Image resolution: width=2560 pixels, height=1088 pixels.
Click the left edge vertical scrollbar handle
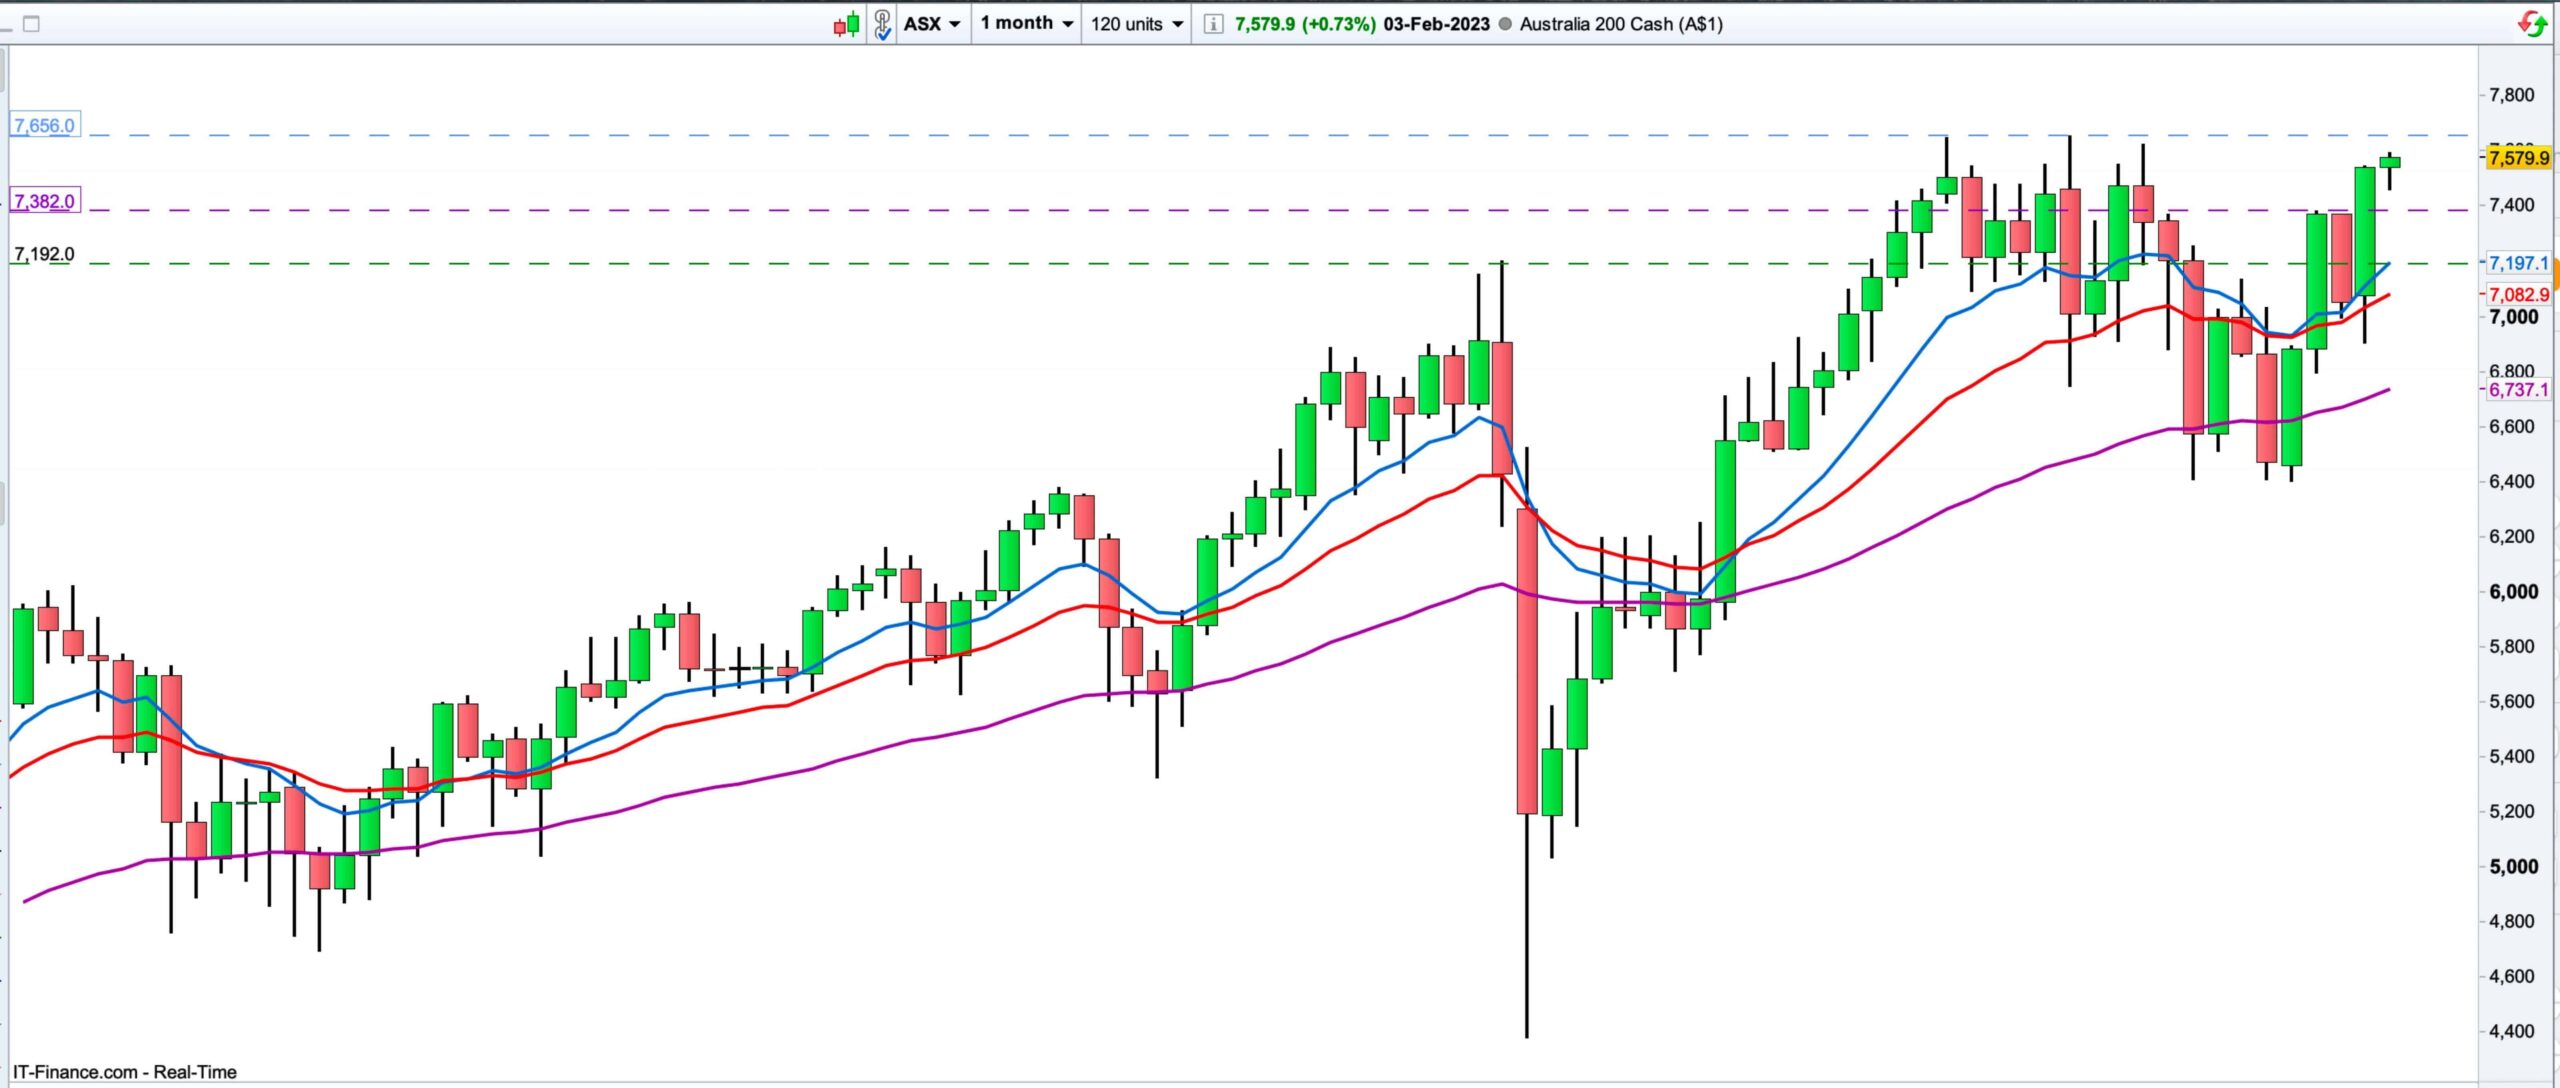pyautogui.click(x=3, y=503)
